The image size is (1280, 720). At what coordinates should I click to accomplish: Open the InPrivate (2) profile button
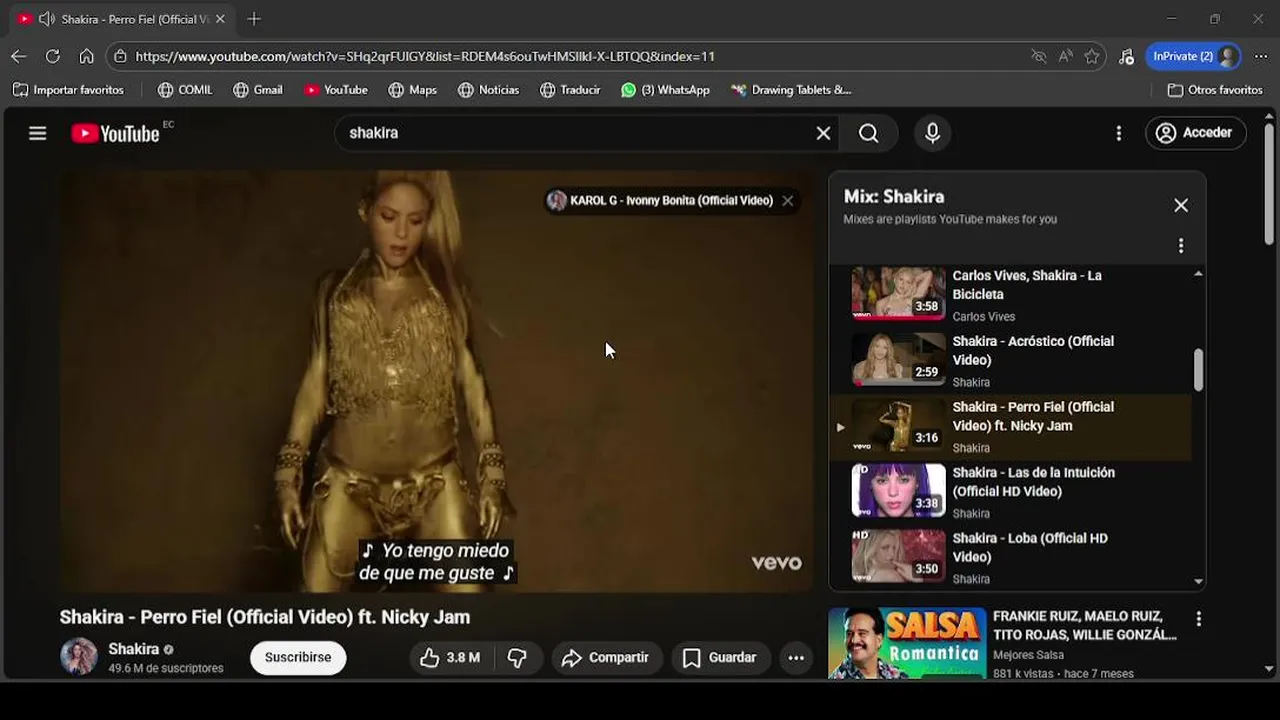coord(1194,56)
